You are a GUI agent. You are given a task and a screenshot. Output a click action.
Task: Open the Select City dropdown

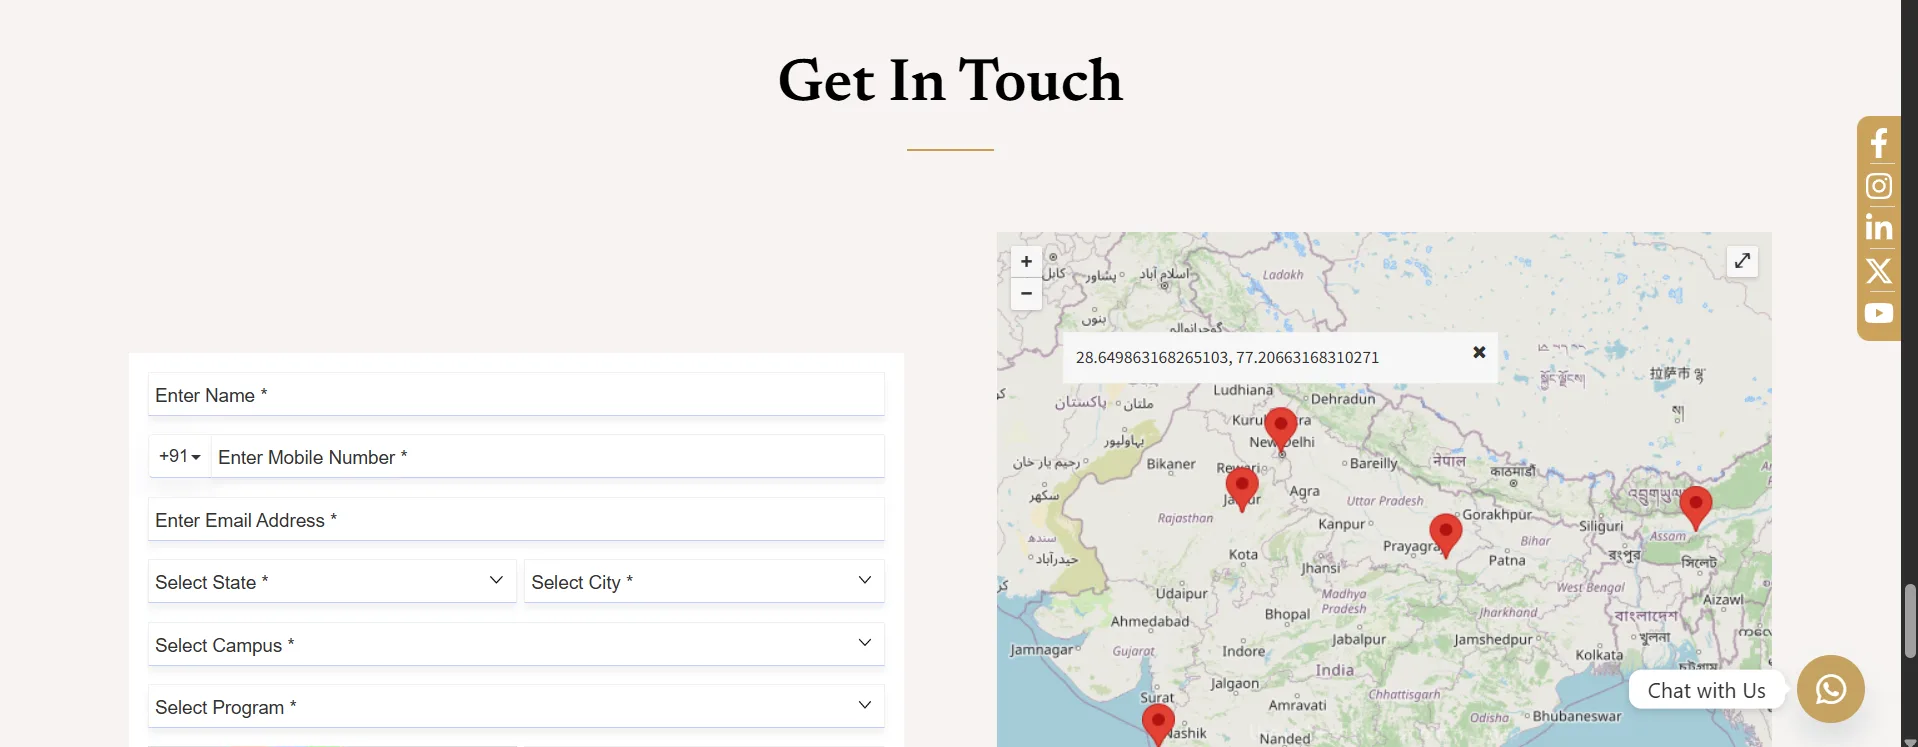point(703,582)
